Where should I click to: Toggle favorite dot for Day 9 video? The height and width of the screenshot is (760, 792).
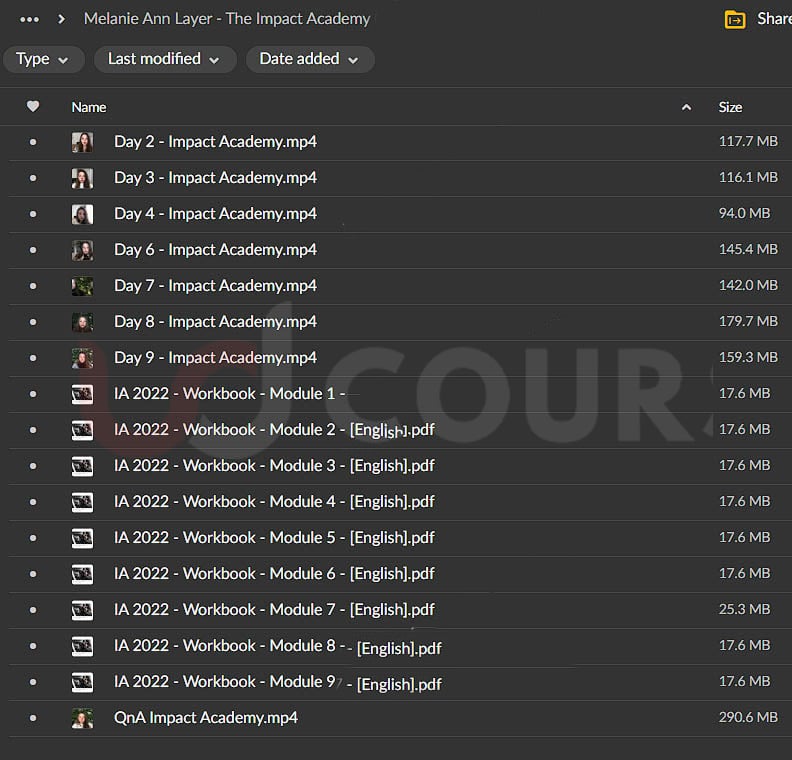pos(33,358)
